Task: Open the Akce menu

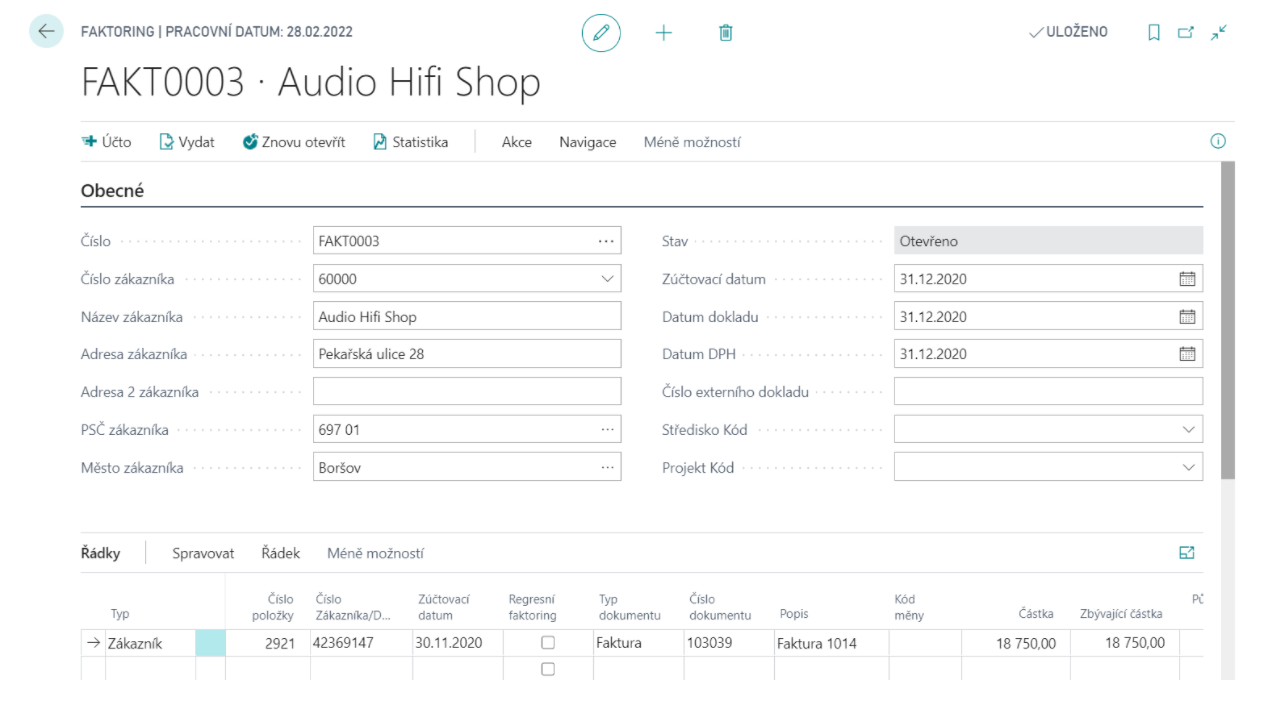Action: [516, 142]
